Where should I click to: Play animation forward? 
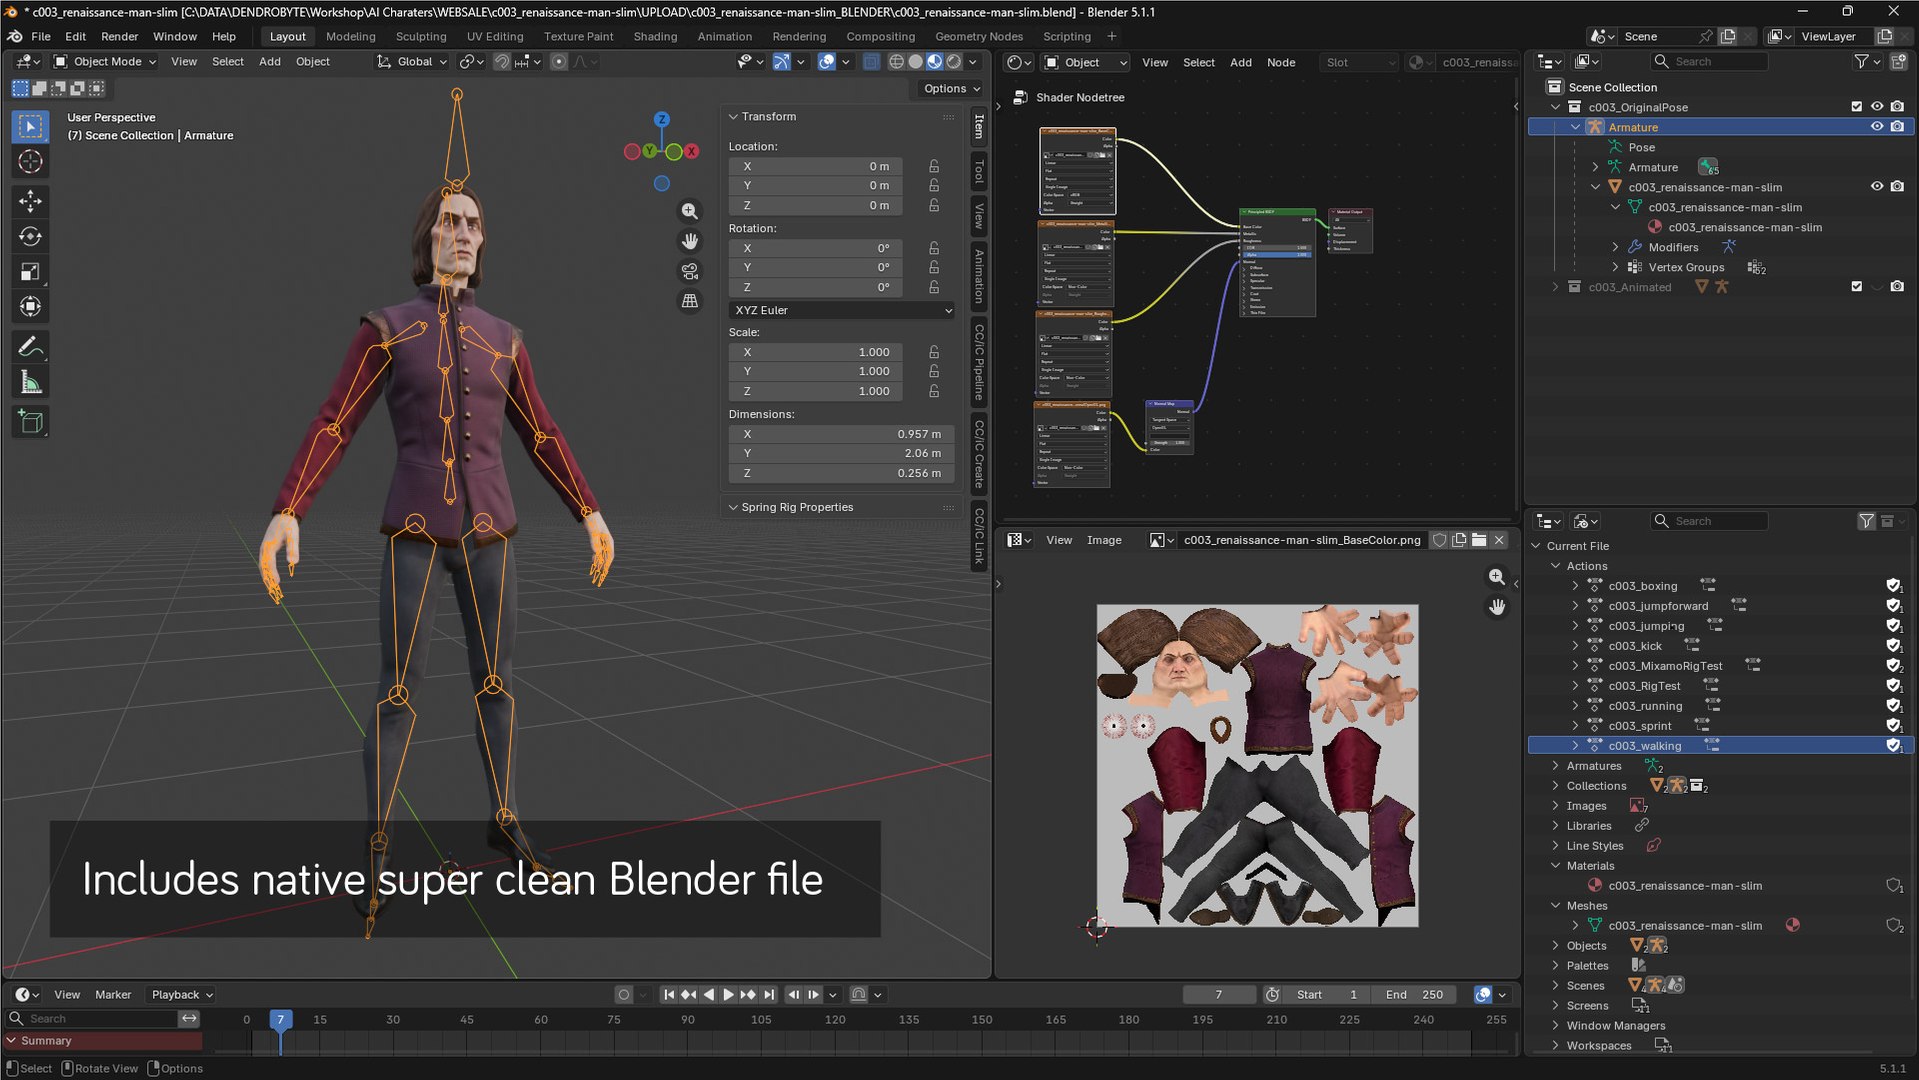(x=728, y=995)
